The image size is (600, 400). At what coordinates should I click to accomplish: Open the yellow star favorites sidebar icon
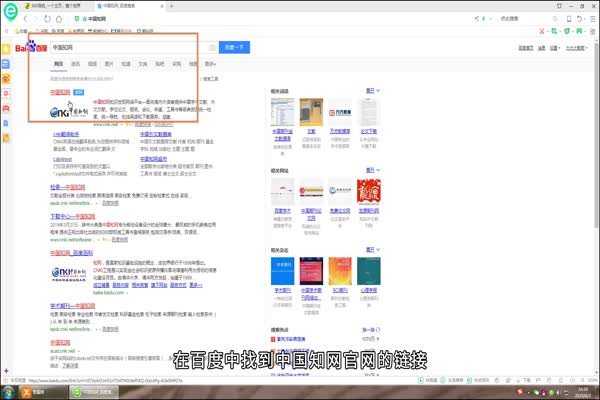(x=6, y=49)
